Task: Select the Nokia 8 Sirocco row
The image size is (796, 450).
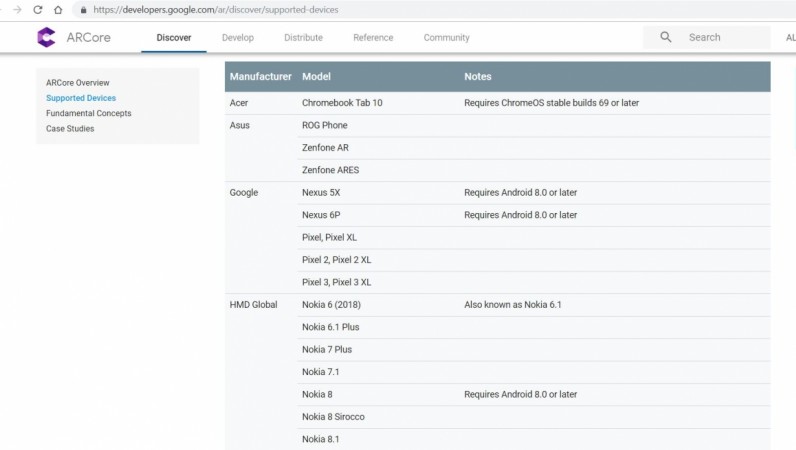Action: point(534,417)
